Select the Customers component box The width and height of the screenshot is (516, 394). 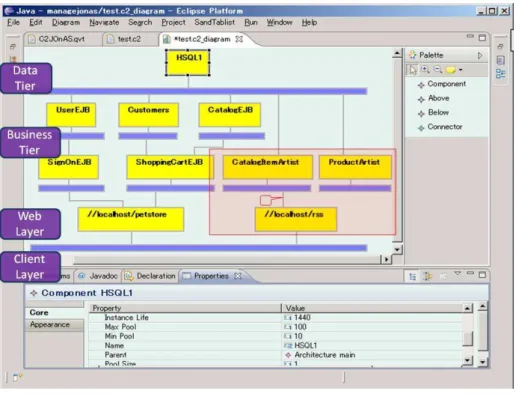tap(149, 115)
